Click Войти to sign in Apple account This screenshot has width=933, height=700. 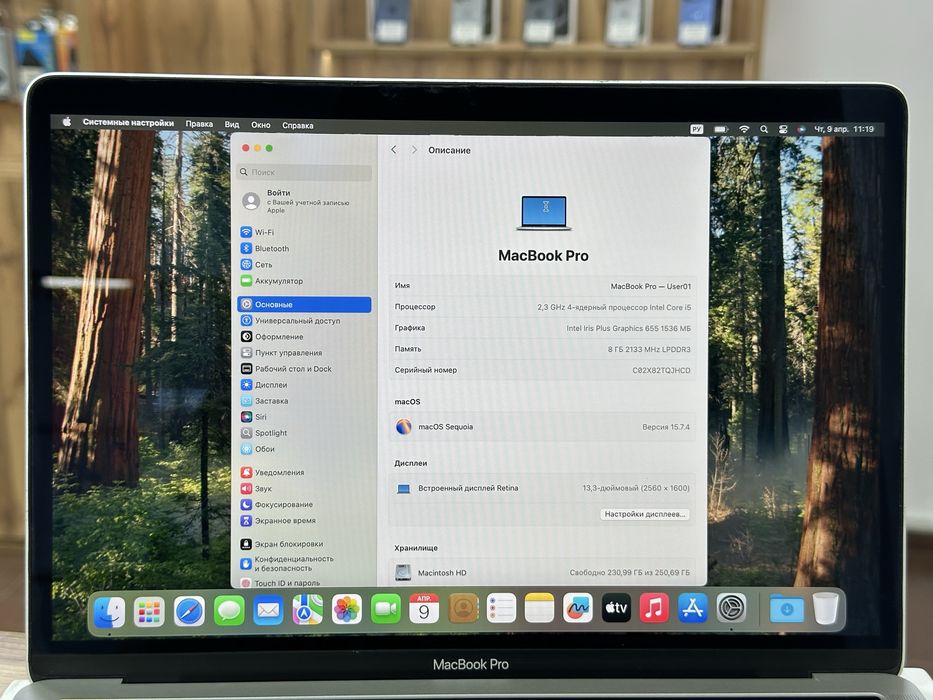[x=304, y=201]
